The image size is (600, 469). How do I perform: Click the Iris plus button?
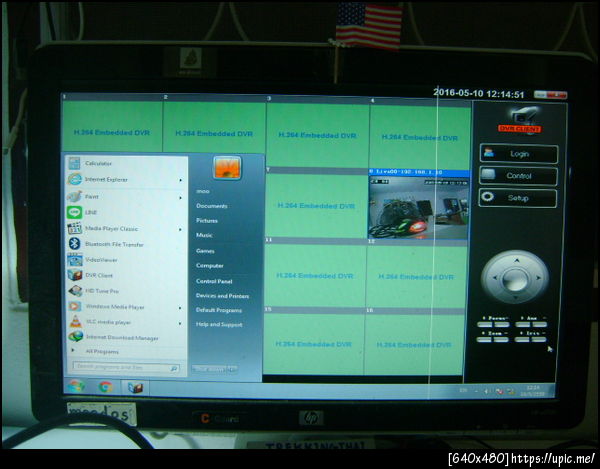(x=522, y=339)
